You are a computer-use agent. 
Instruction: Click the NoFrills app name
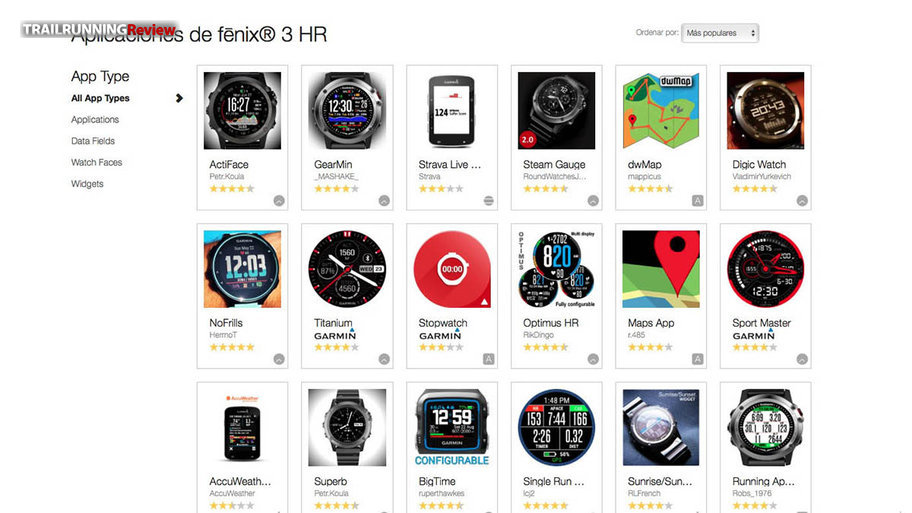pyautogui.click(x=226, y=323)
